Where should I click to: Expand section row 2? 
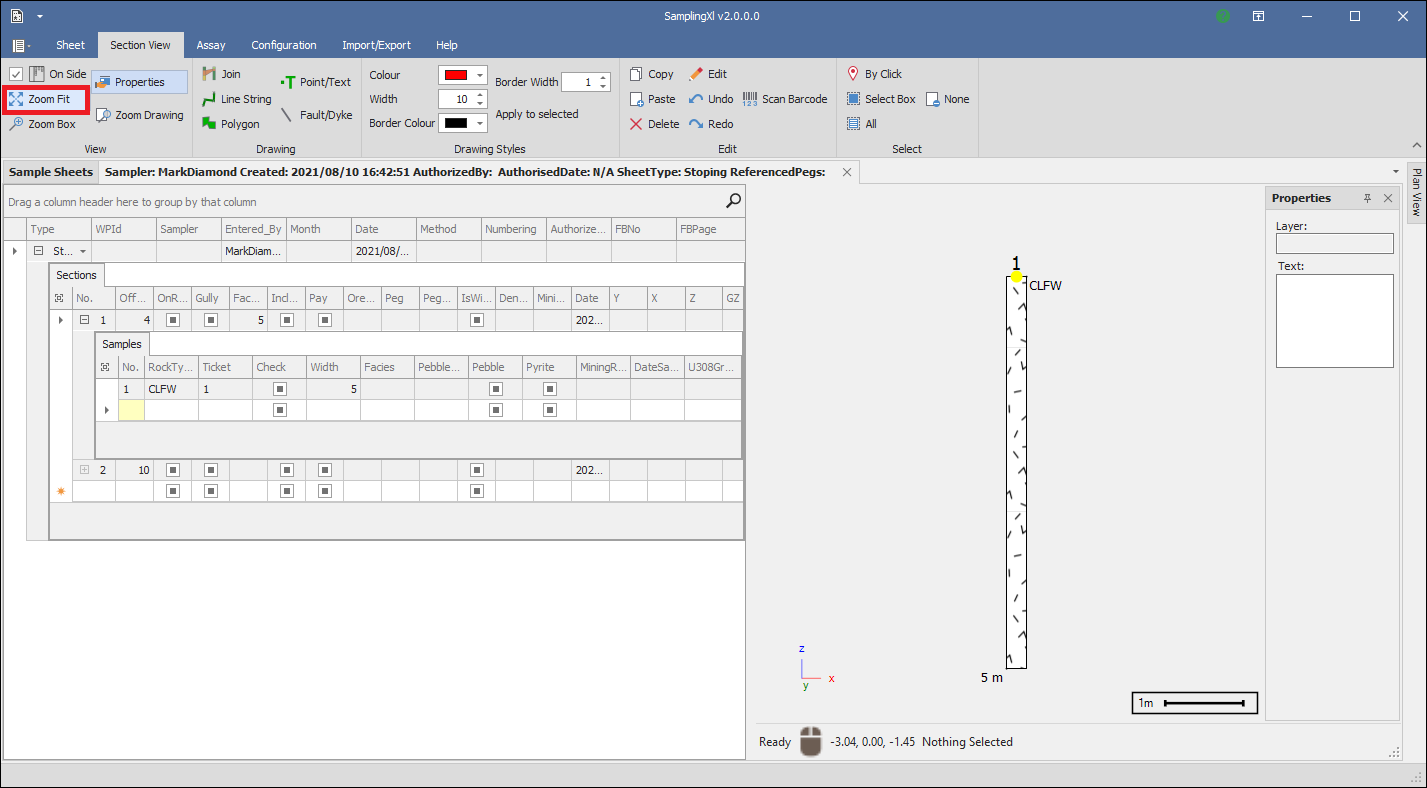[x=84, y=470]
